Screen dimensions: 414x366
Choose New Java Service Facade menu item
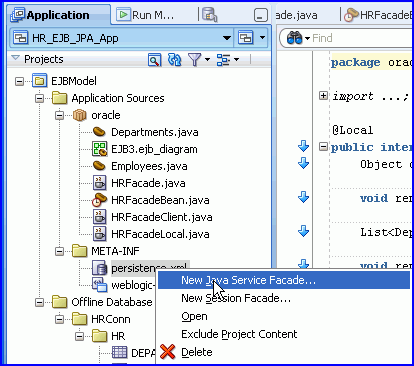coord(283,280)
